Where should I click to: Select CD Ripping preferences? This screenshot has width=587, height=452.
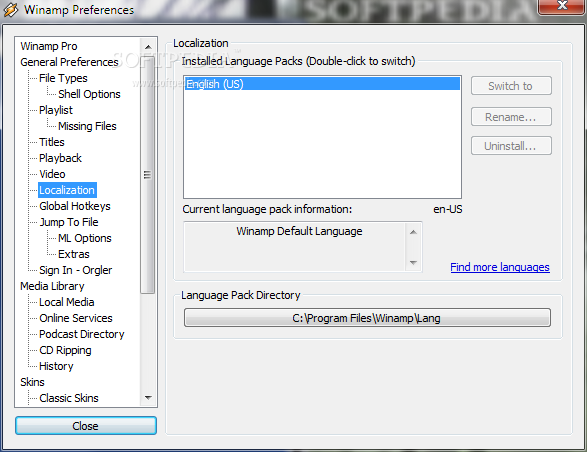click(x=65, y=350)
